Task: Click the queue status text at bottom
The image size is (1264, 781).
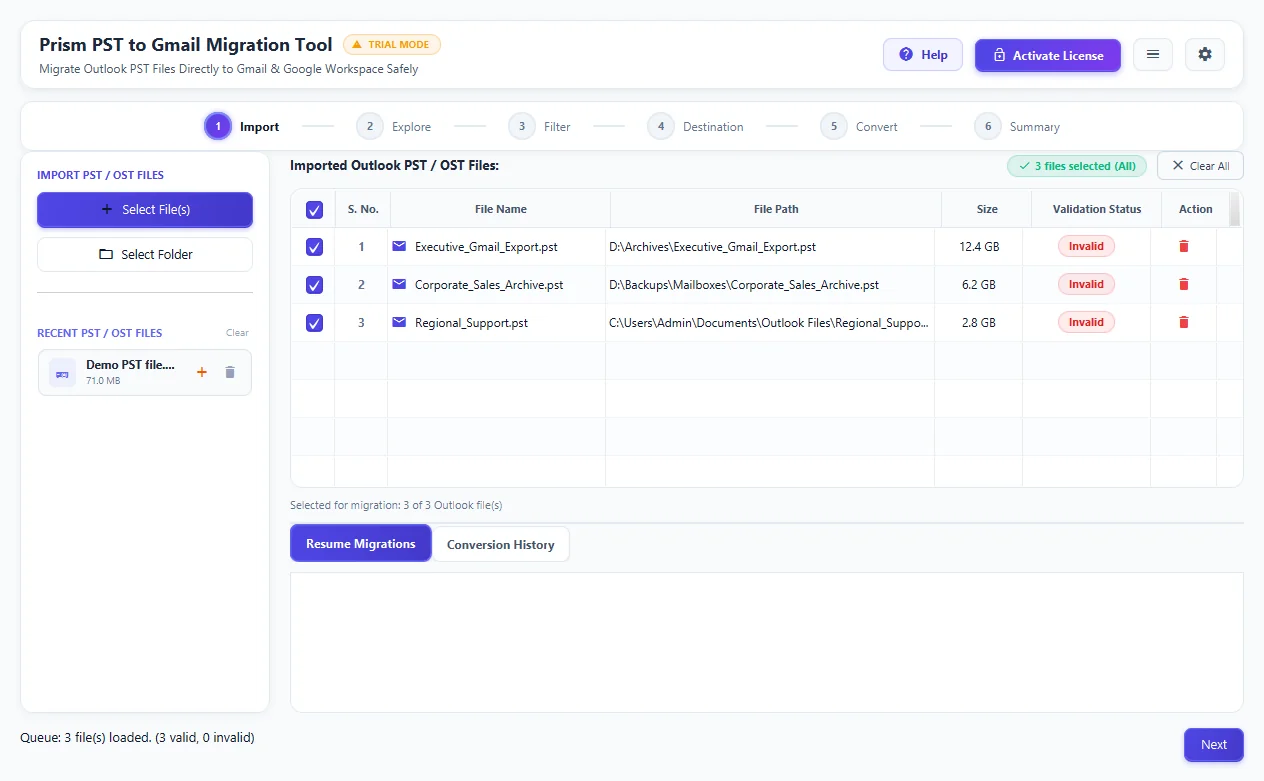Action: (x=137, y=738)
